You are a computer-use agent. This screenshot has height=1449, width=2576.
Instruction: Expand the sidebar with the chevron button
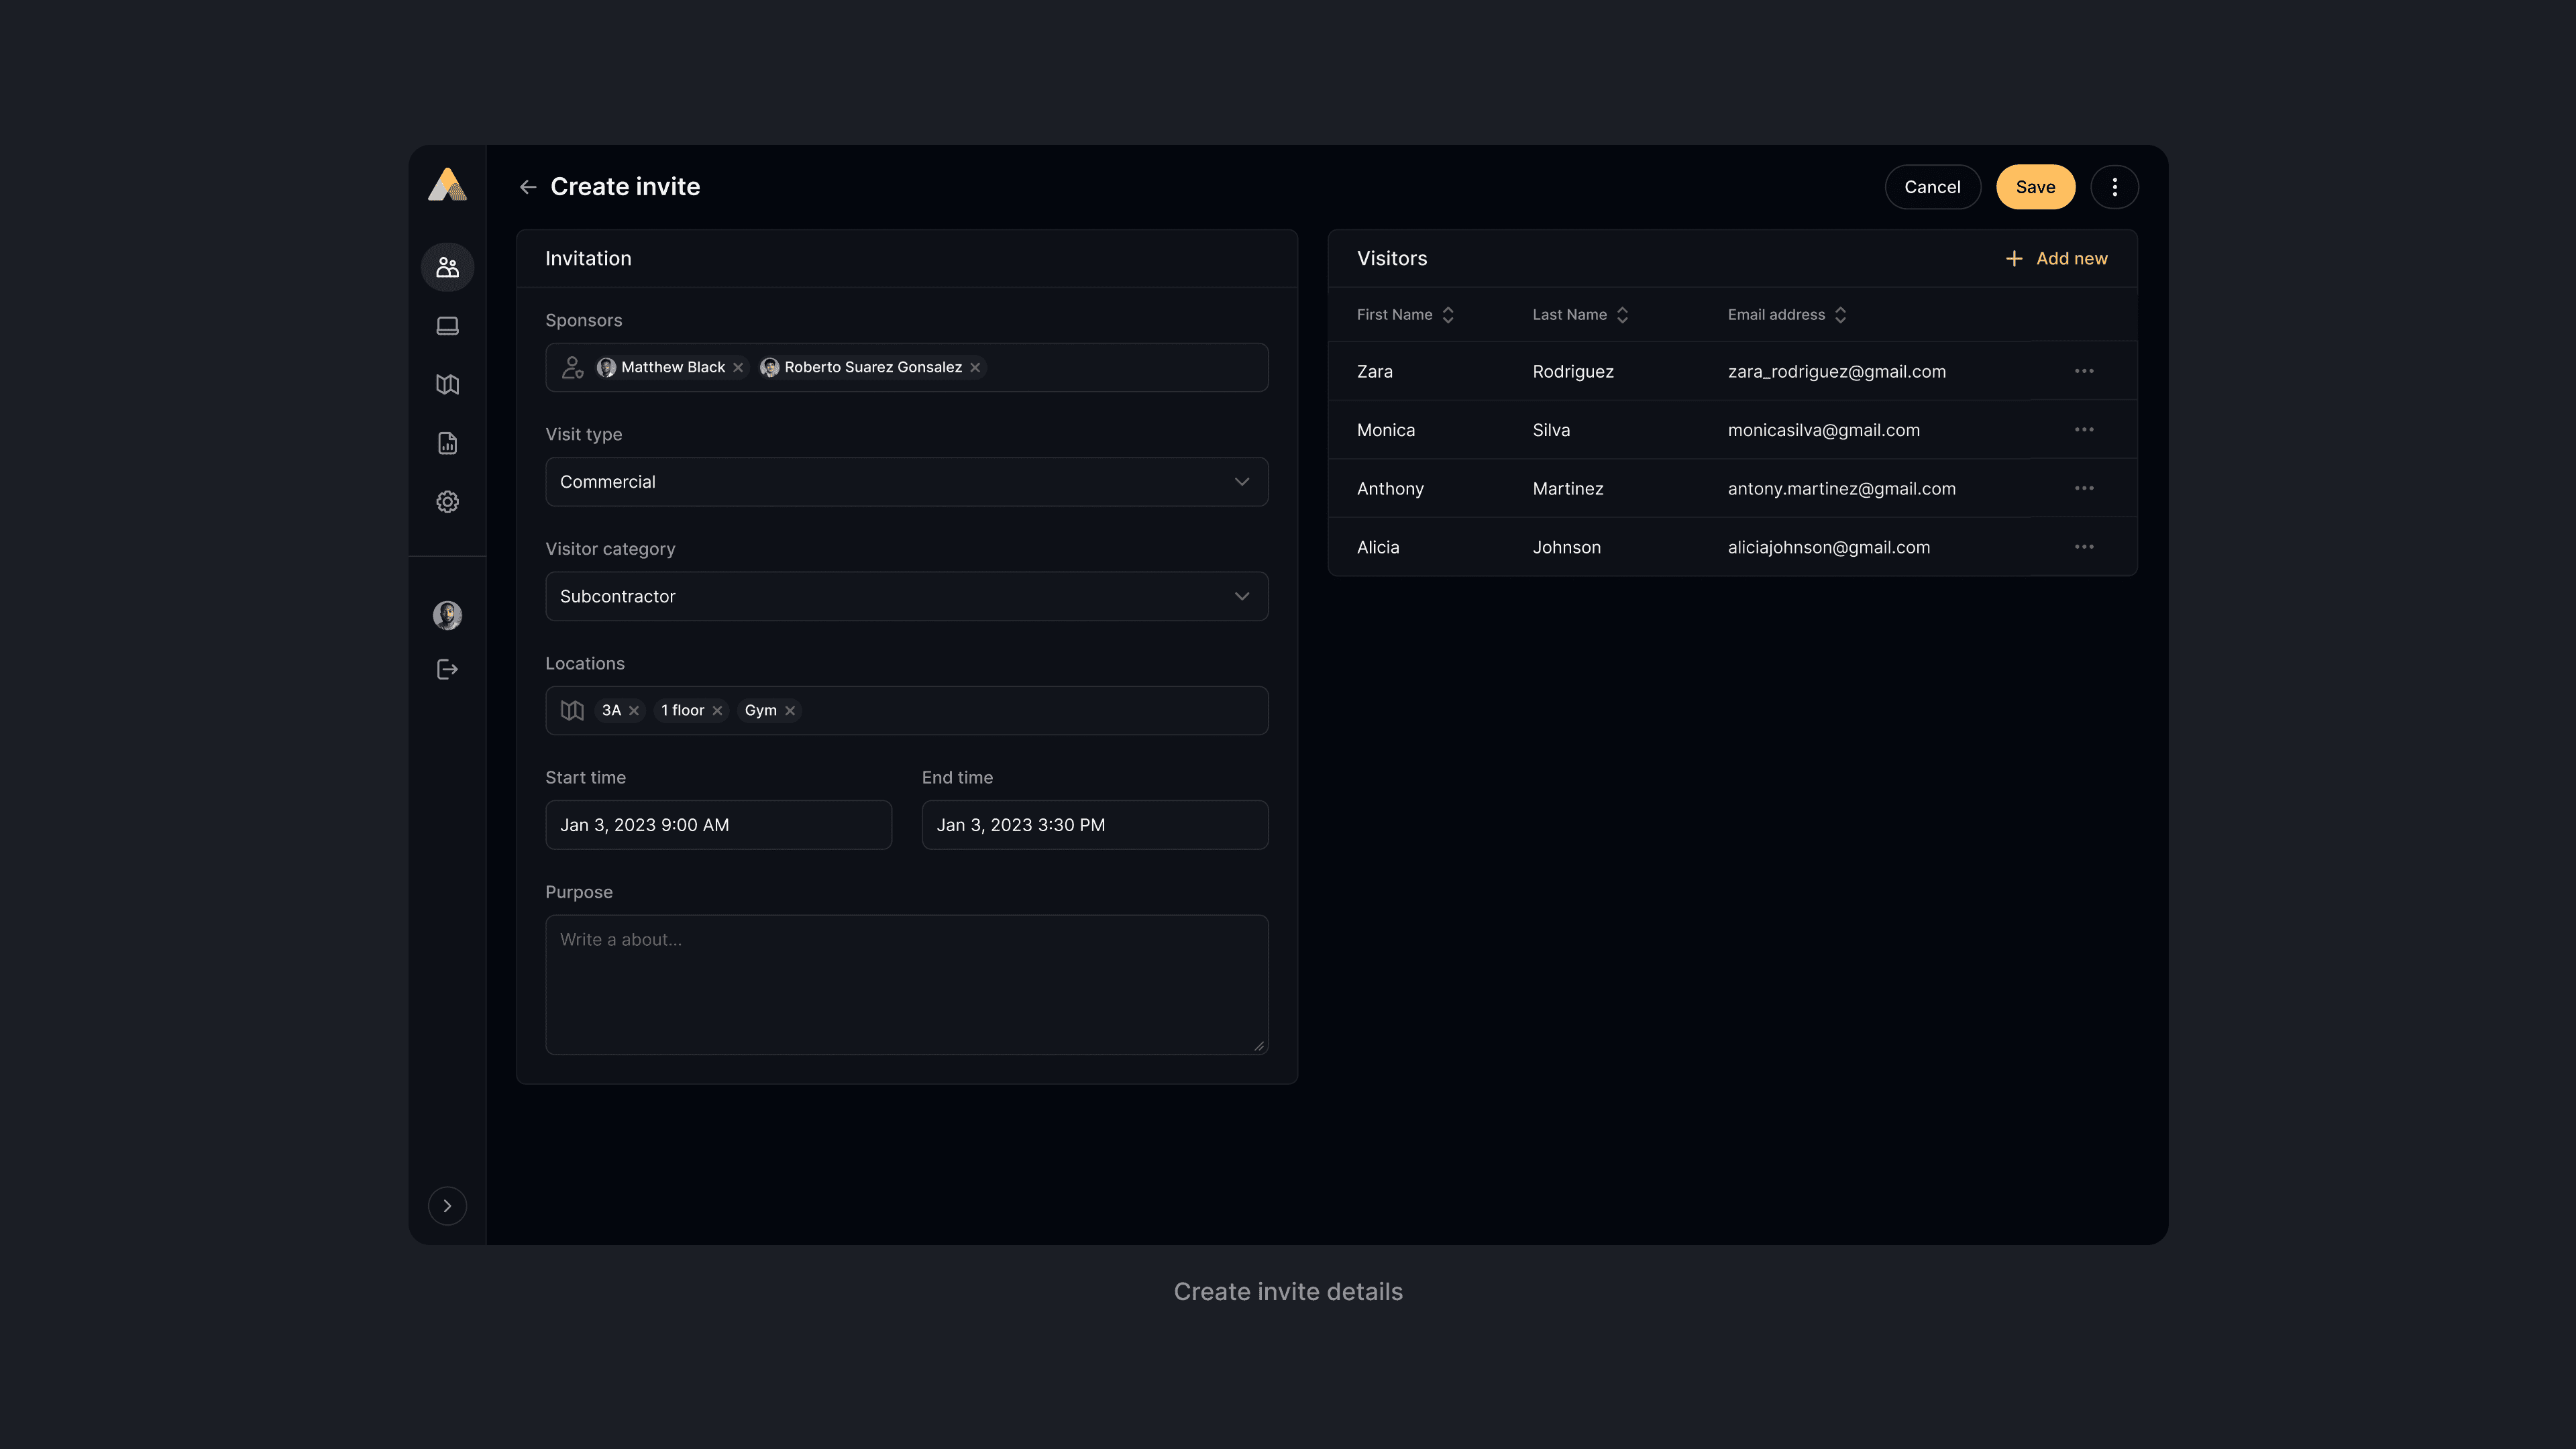(x=447, y=1205)
